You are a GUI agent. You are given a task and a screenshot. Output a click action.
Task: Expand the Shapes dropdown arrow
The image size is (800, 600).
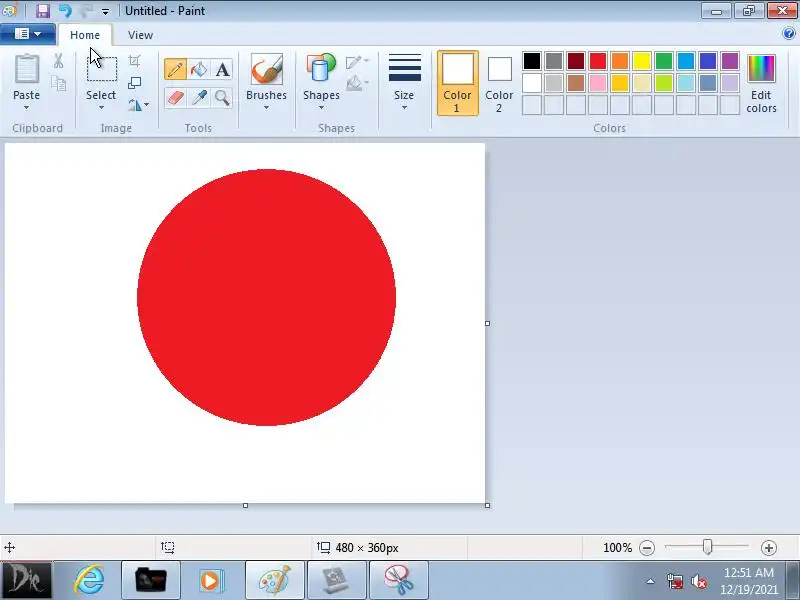(321, 108)
